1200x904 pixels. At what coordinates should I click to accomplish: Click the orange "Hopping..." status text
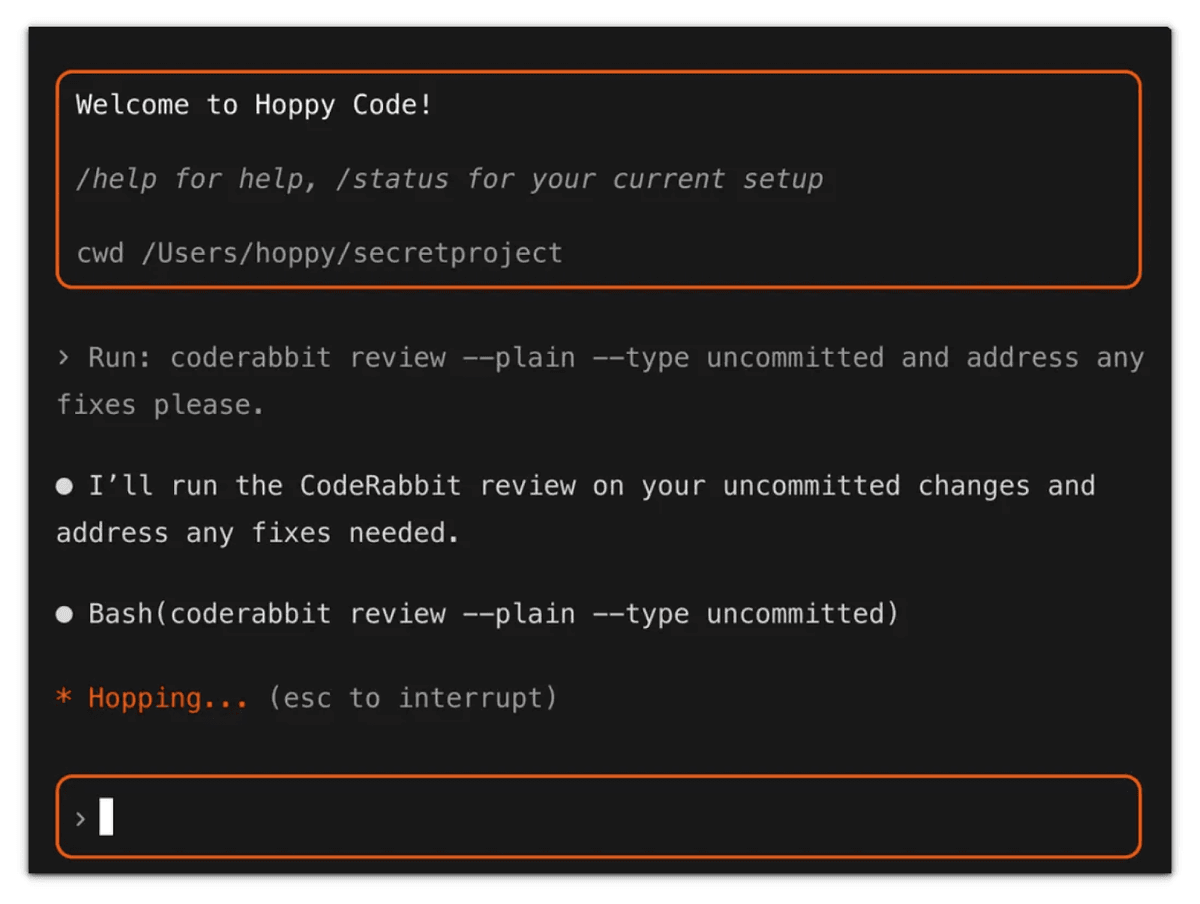pyautogui.click(x=167, y=698)
